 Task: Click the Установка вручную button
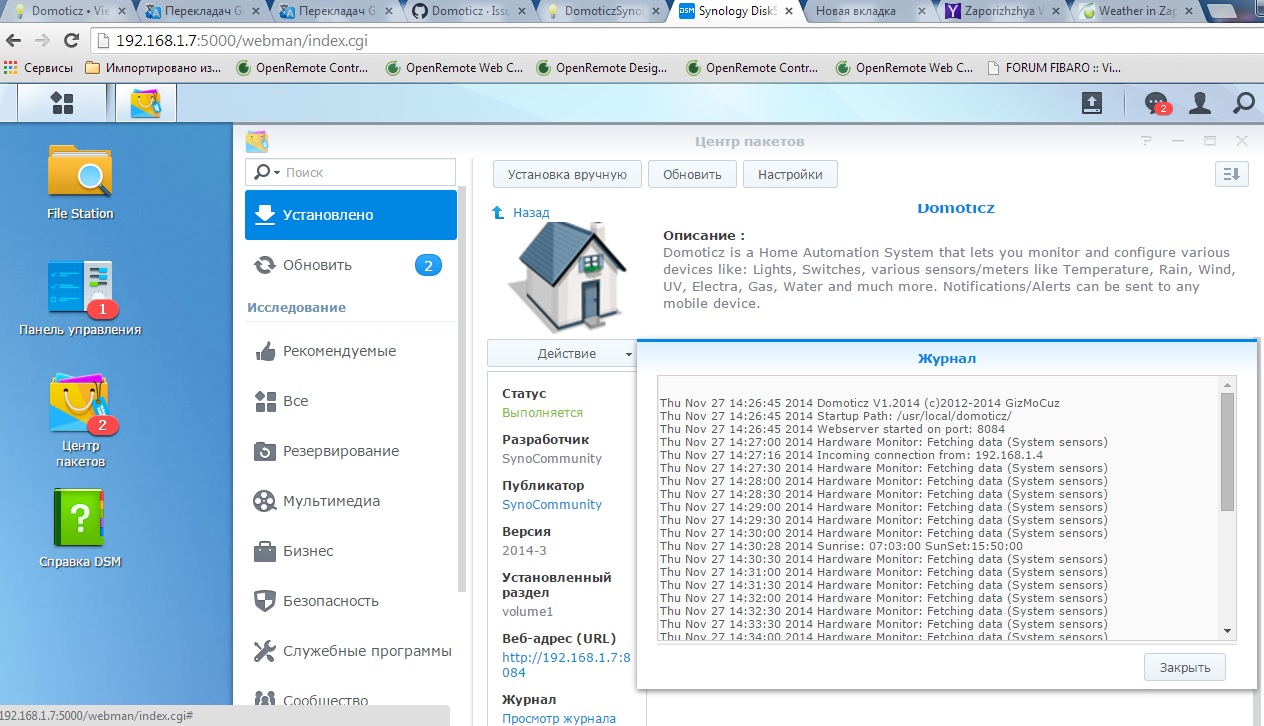(x=567, y=174)
